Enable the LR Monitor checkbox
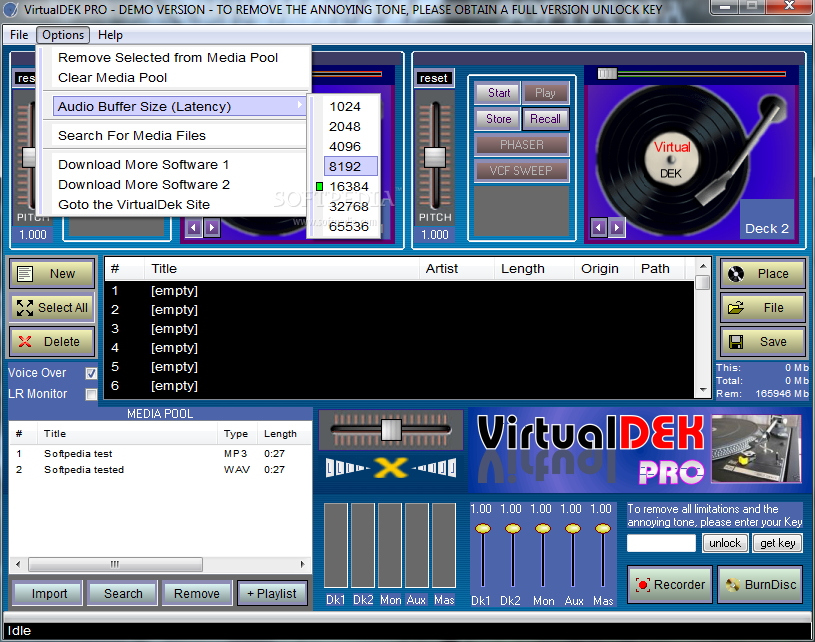 pyautogui.click(x=91, y=395)
